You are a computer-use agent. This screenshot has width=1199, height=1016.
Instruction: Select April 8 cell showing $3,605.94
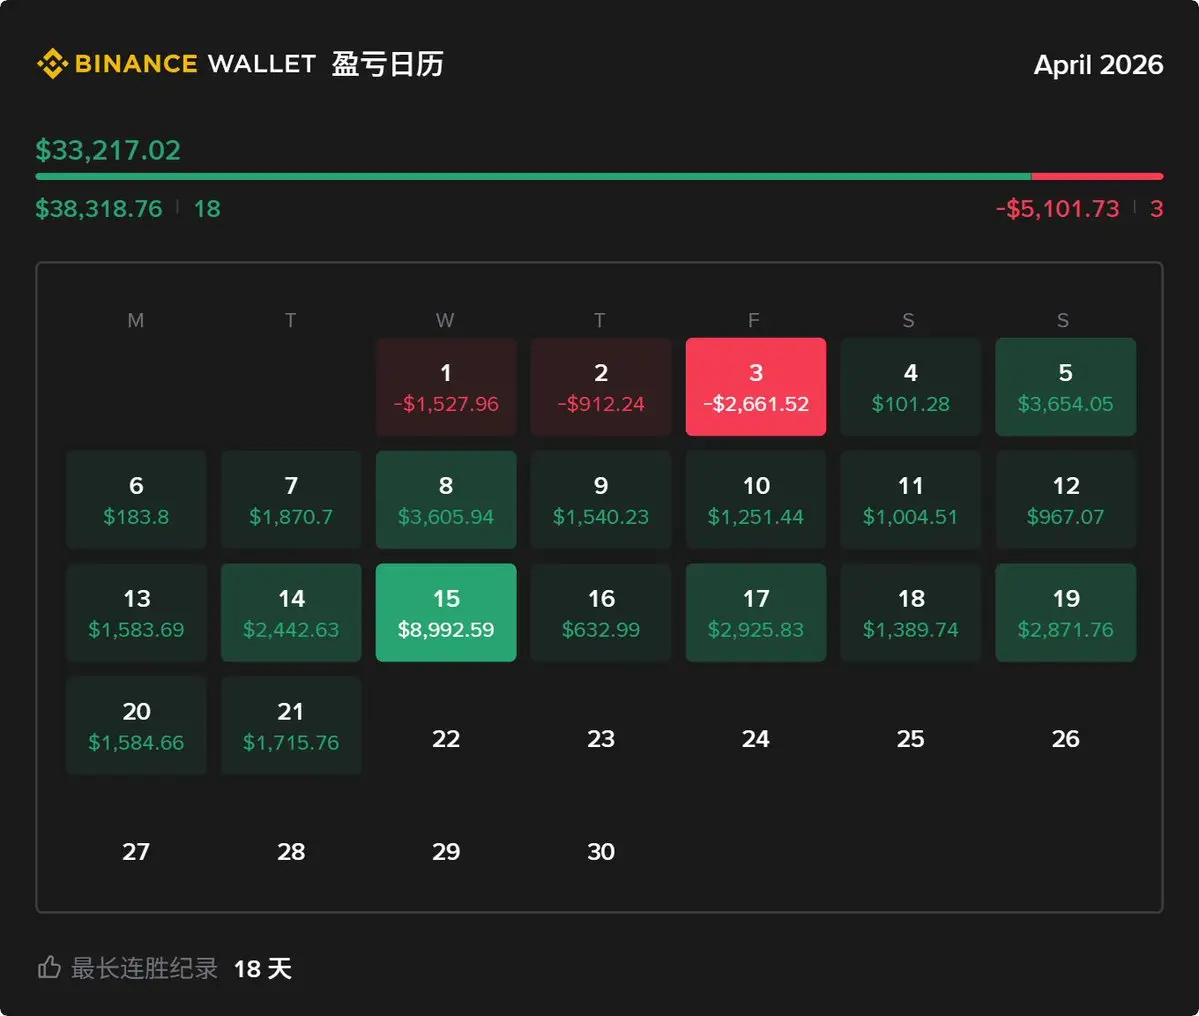(x=446, y=499)
